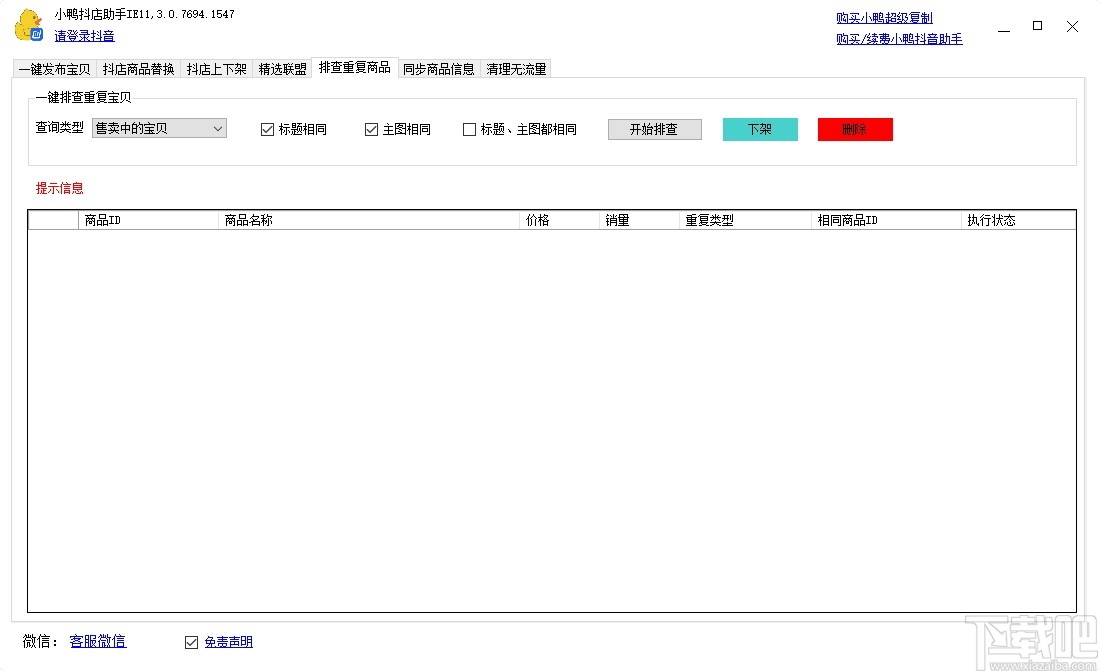Open the 客服微信 link
This screenshot has width=1100, height=671.
[x=98, y=641]
